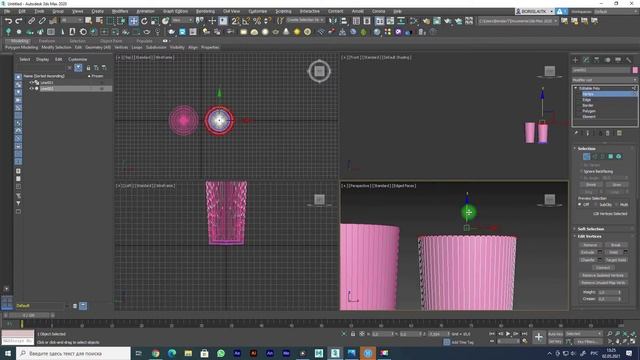This screenshot has height=360, width=640.
Task: Click the Target Weld button
Action: tap(616, 260)
